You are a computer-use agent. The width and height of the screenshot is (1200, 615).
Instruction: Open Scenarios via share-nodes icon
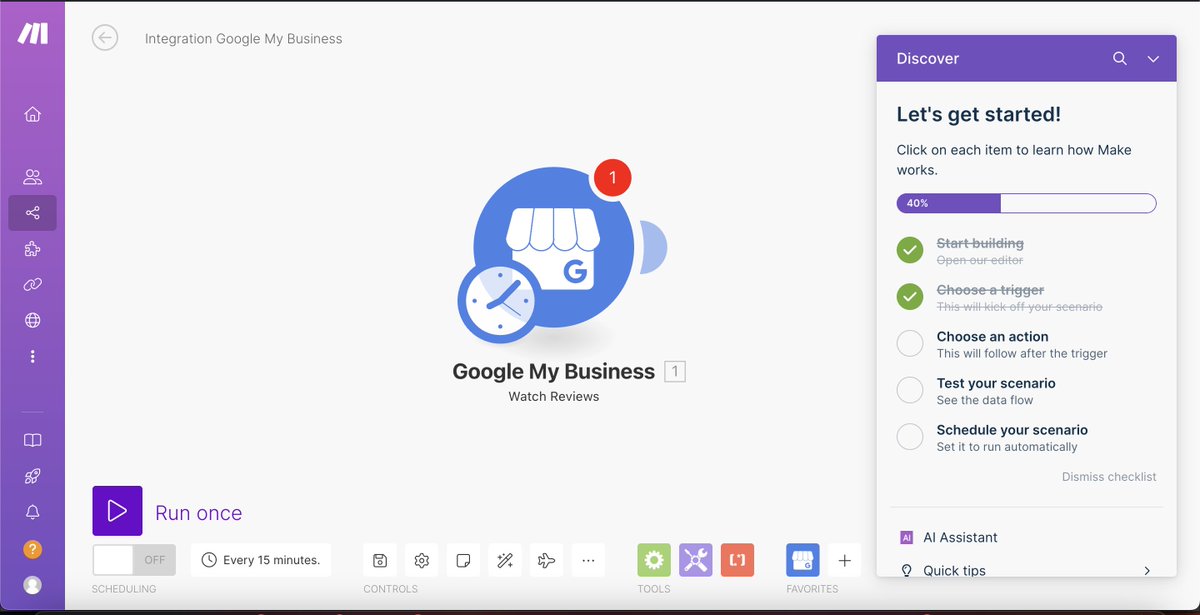click(32, 213)
